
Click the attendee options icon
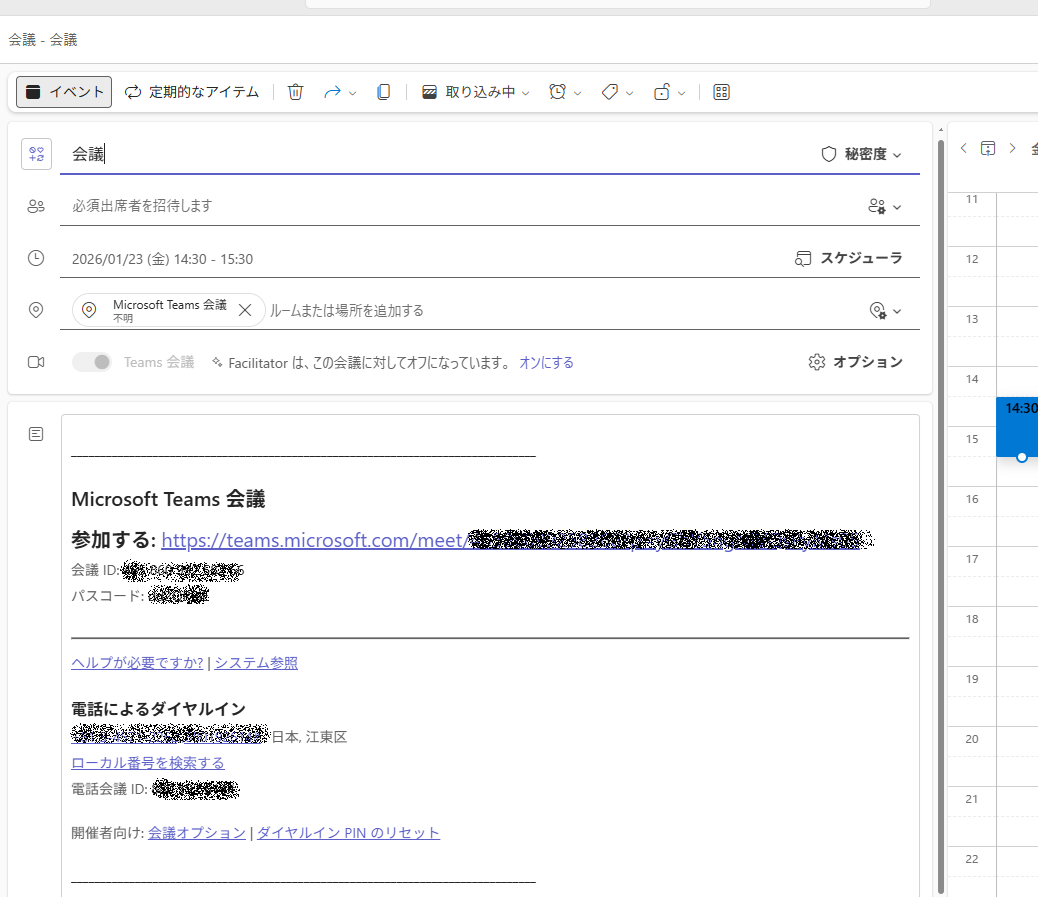[x=877, y=207]
